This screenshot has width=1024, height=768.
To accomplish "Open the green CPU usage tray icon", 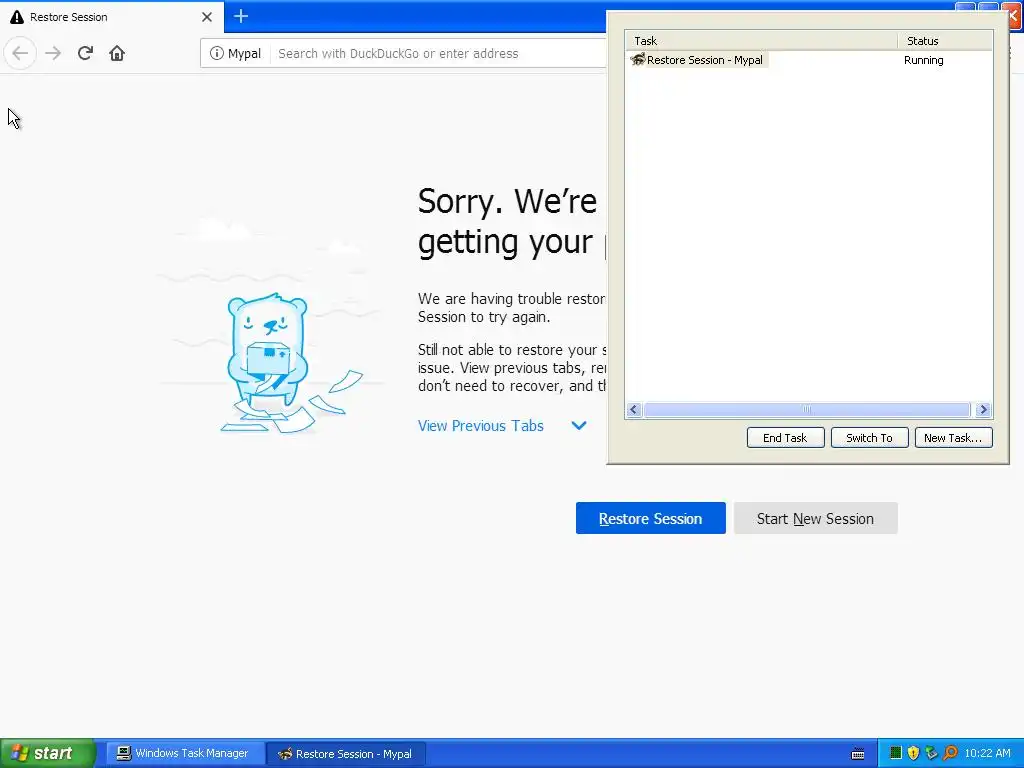I will click(x=896, y=753).
